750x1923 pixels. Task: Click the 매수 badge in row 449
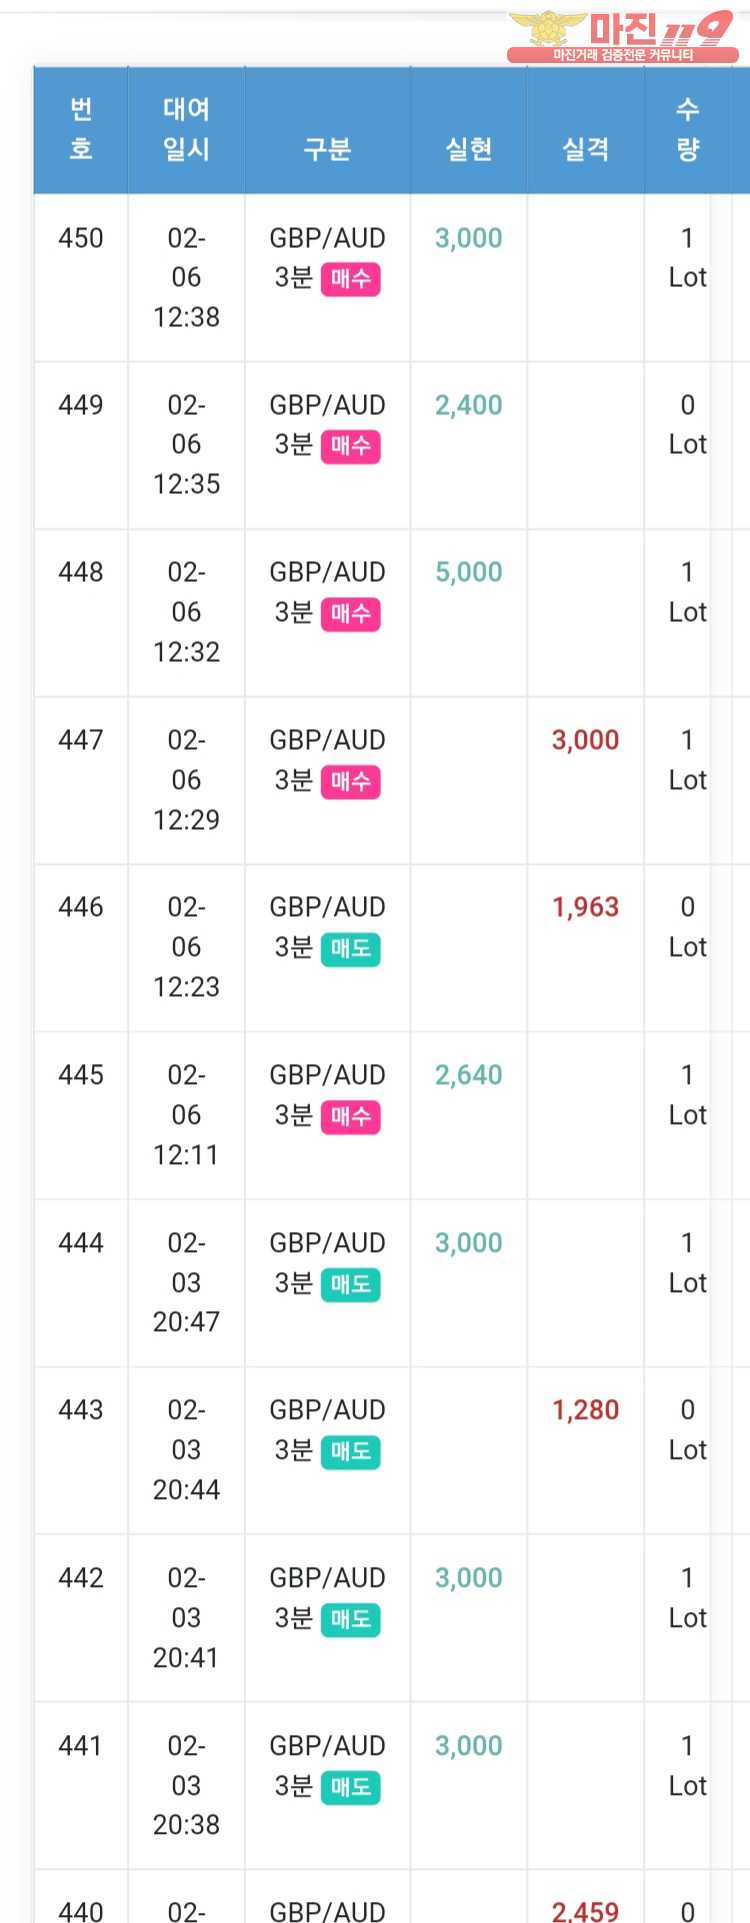pyautogui.click(x=350, y=446)
